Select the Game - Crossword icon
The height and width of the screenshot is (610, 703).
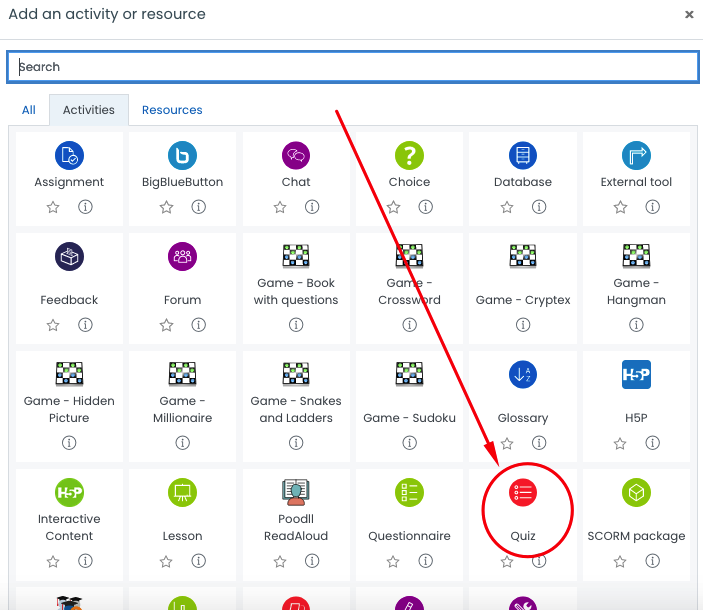409,256
